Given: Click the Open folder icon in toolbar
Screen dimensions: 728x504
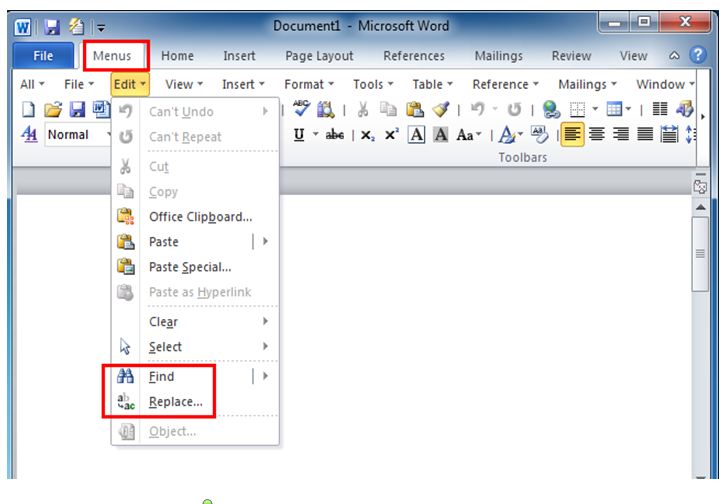Looking at the screenshot, I should pyautogui.click(x=51, y=111).
